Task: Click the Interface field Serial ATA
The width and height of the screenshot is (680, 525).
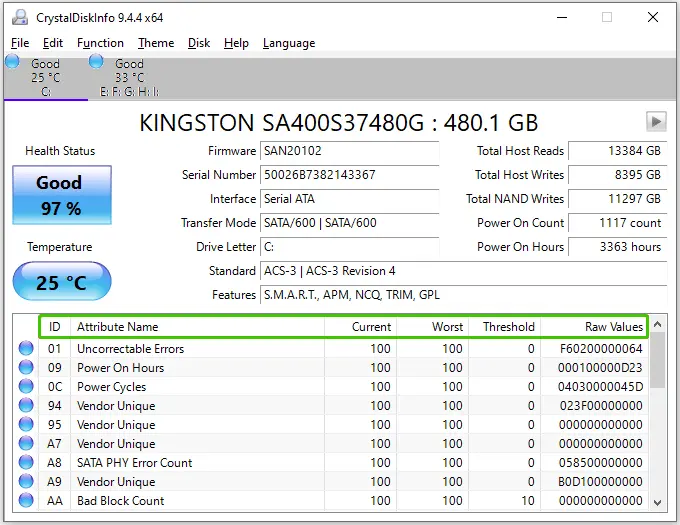Action: (350, 199)
